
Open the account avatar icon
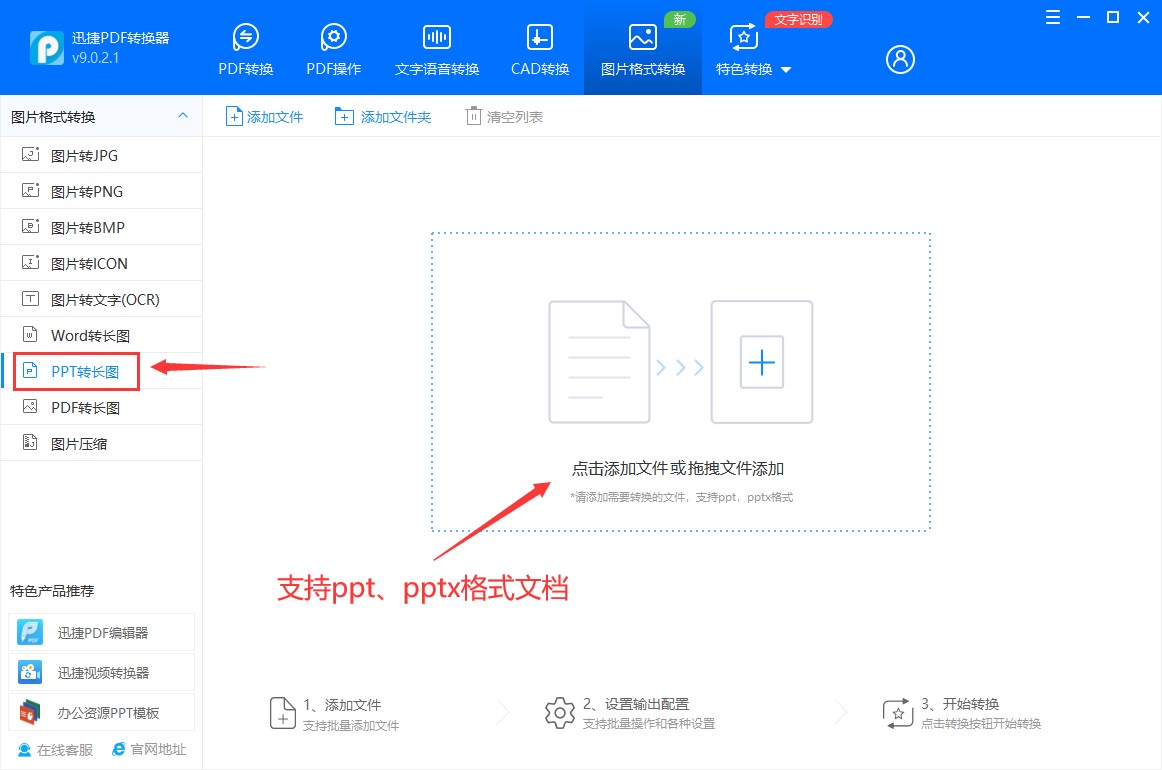[899, 59]
